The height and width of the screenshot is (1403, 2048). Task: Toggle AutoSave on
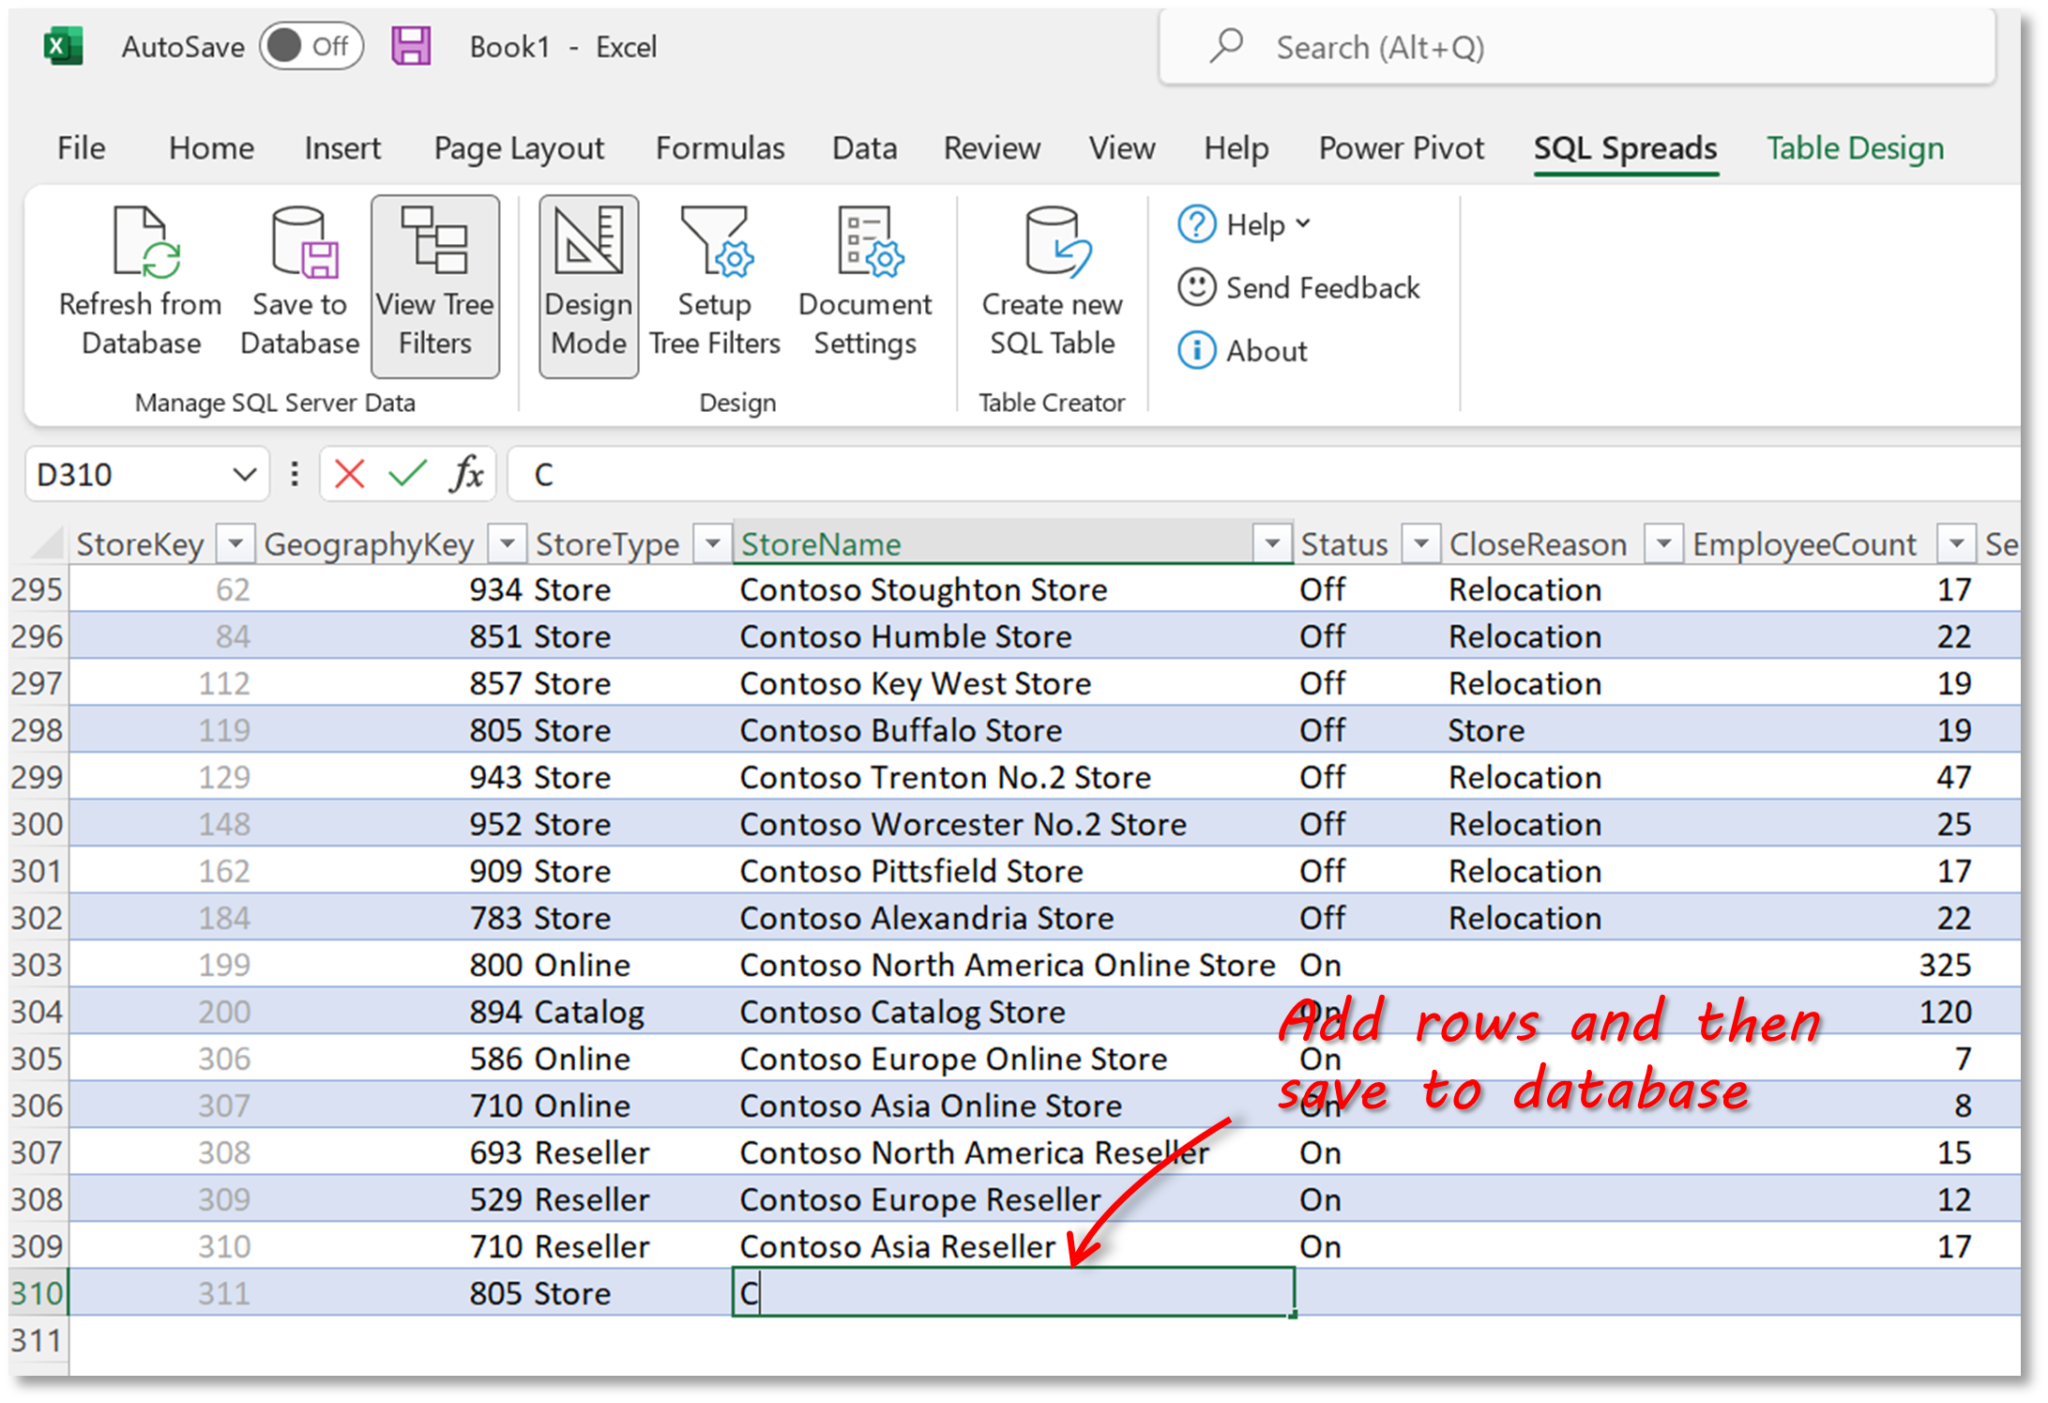[x=310, y=45]
